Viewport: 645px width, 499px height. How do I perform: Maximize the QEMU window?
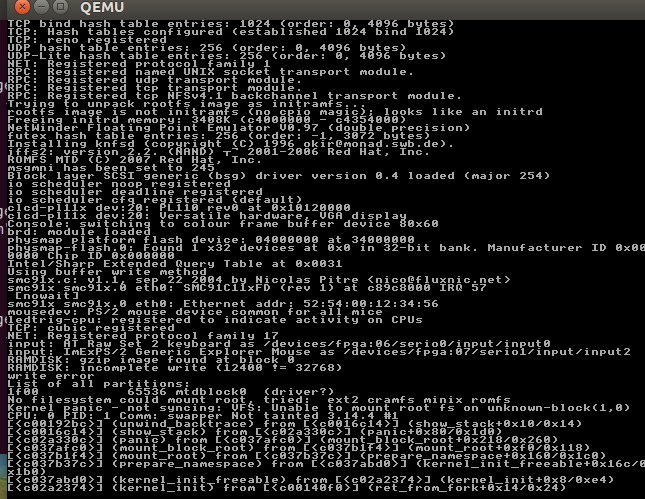tap(61, 7)
